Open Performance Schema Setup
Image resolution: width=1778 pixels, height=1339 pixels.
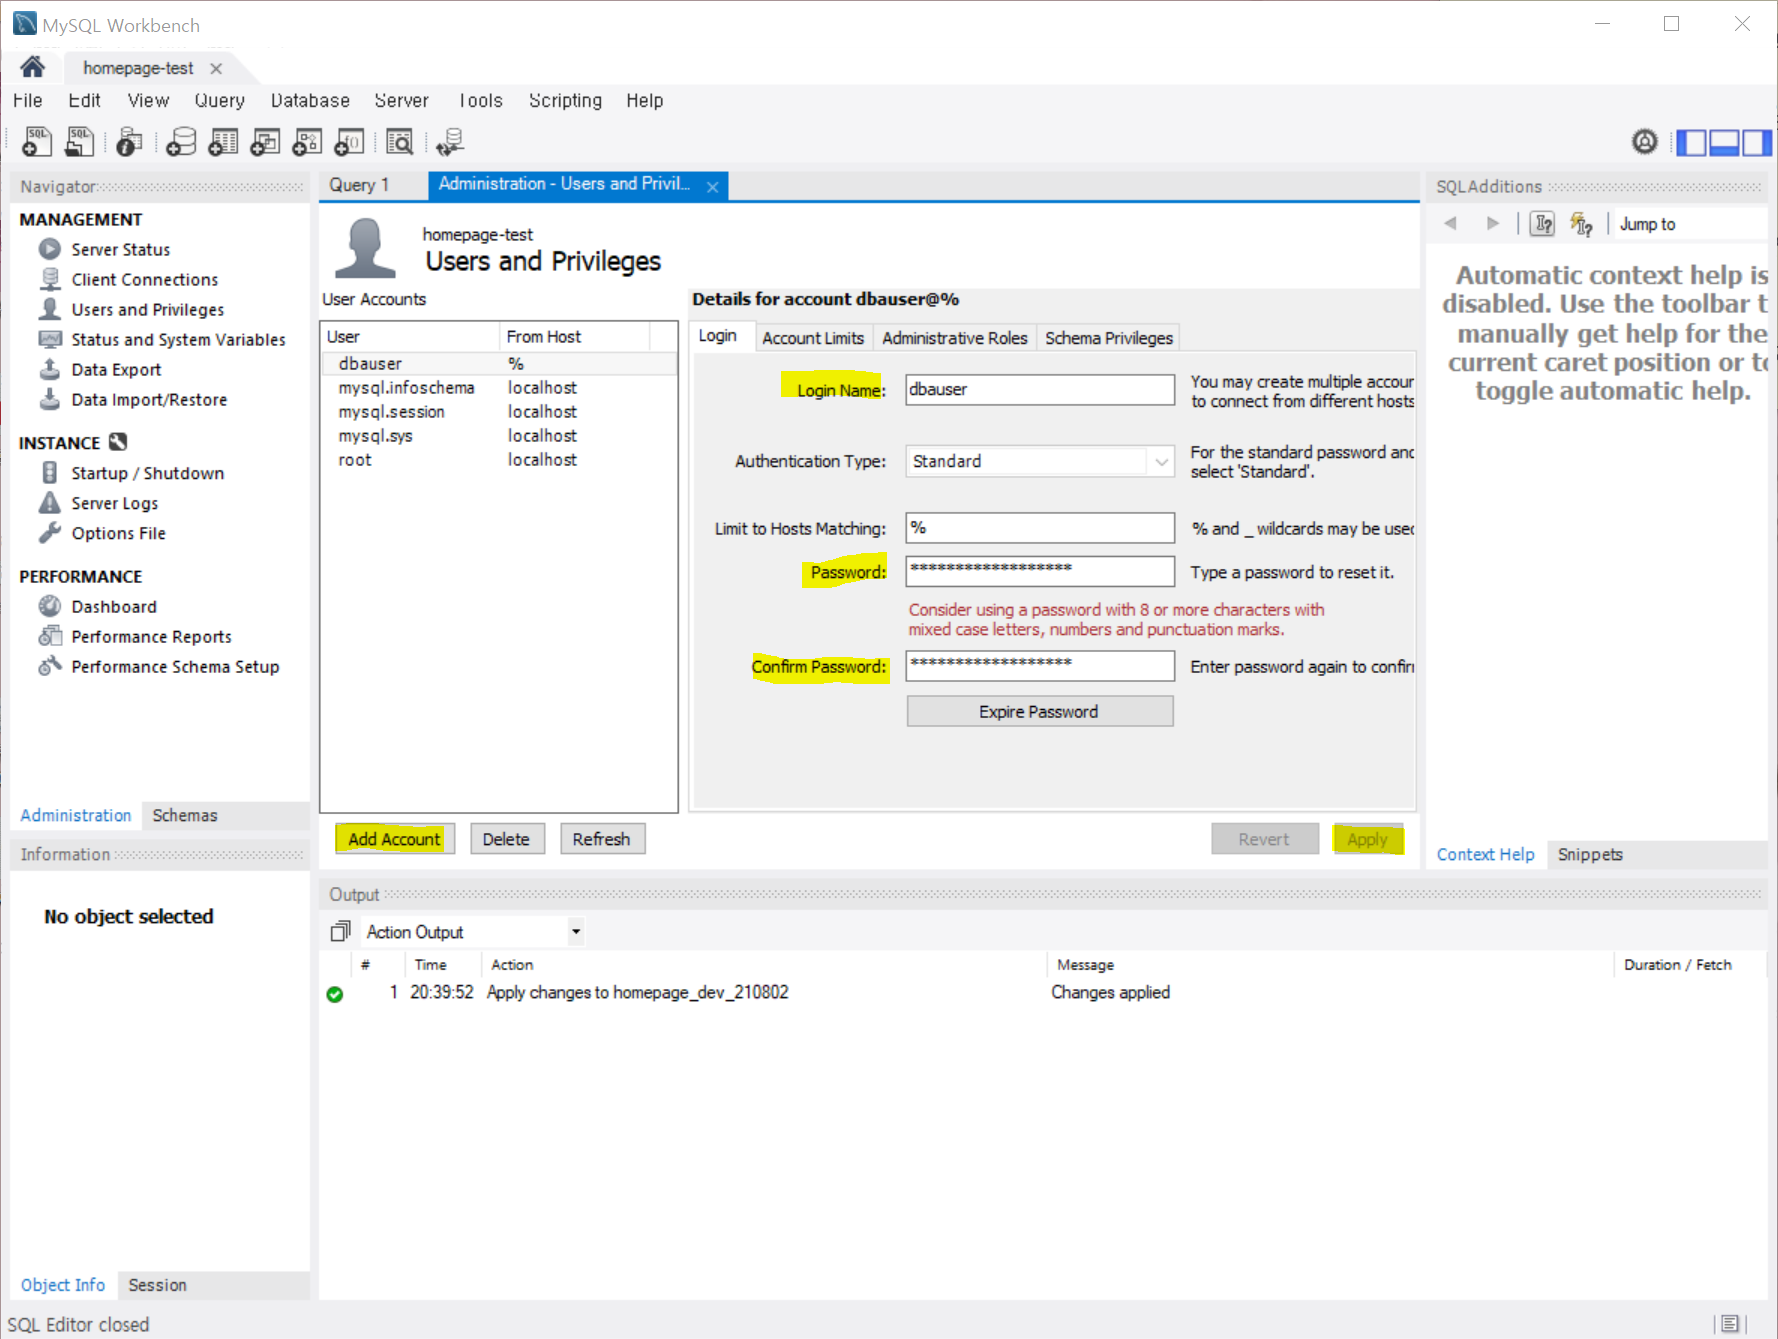[175, 666]
